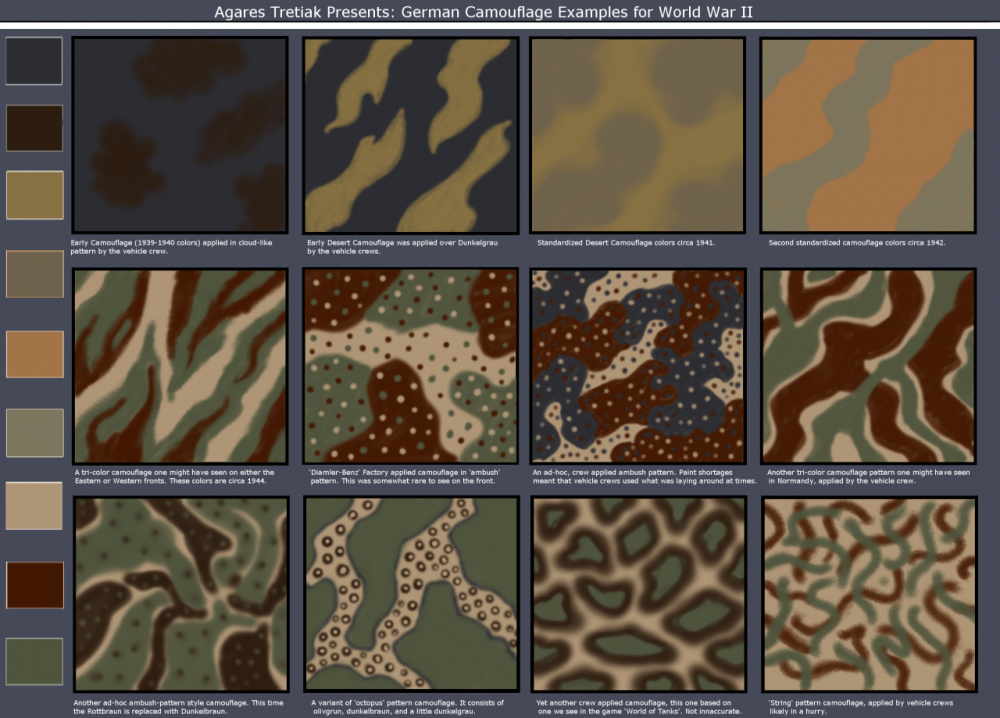View the Early Desert Camouflage over Dunkelgrau sample
The width and height of the screenshot is (1000, 718).
pyautogui.click(x=410, y=134)
